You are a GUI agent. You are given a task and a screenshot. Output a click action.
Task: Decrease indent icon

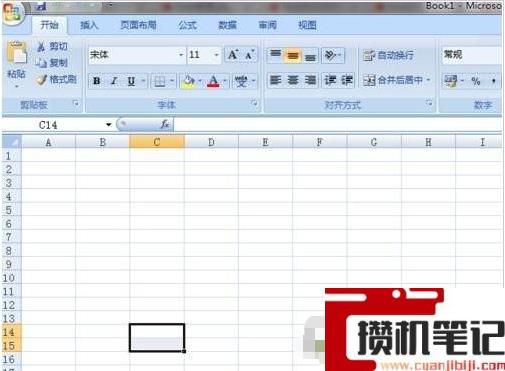coord(330,80)
